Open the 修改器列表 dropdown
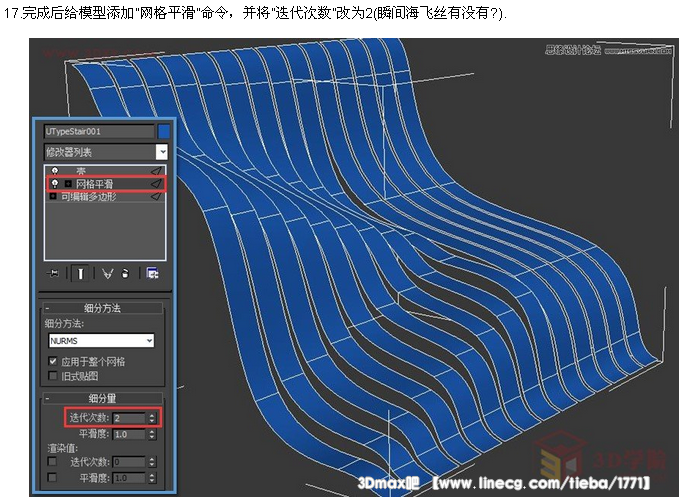This screenshot has width=679, height=500. [106, 152]
